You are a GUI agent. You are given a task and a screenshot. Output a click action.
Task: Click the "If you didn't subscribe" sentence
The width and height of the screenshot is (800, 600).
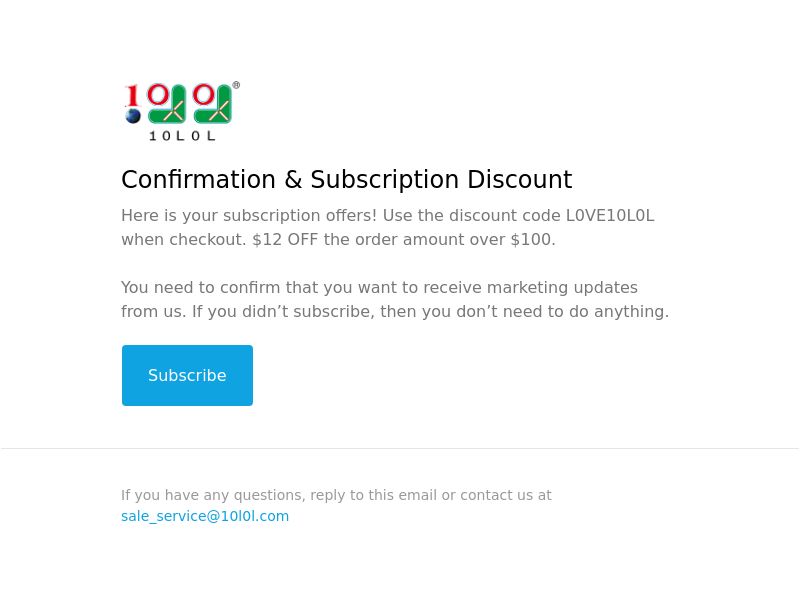(x=430, y=311)
